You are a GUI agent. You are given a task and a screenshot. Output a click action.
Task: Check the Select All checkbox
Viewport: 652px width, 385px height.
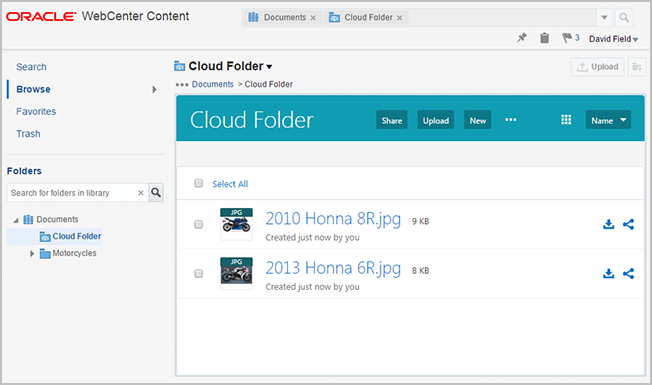click(199, 183)
